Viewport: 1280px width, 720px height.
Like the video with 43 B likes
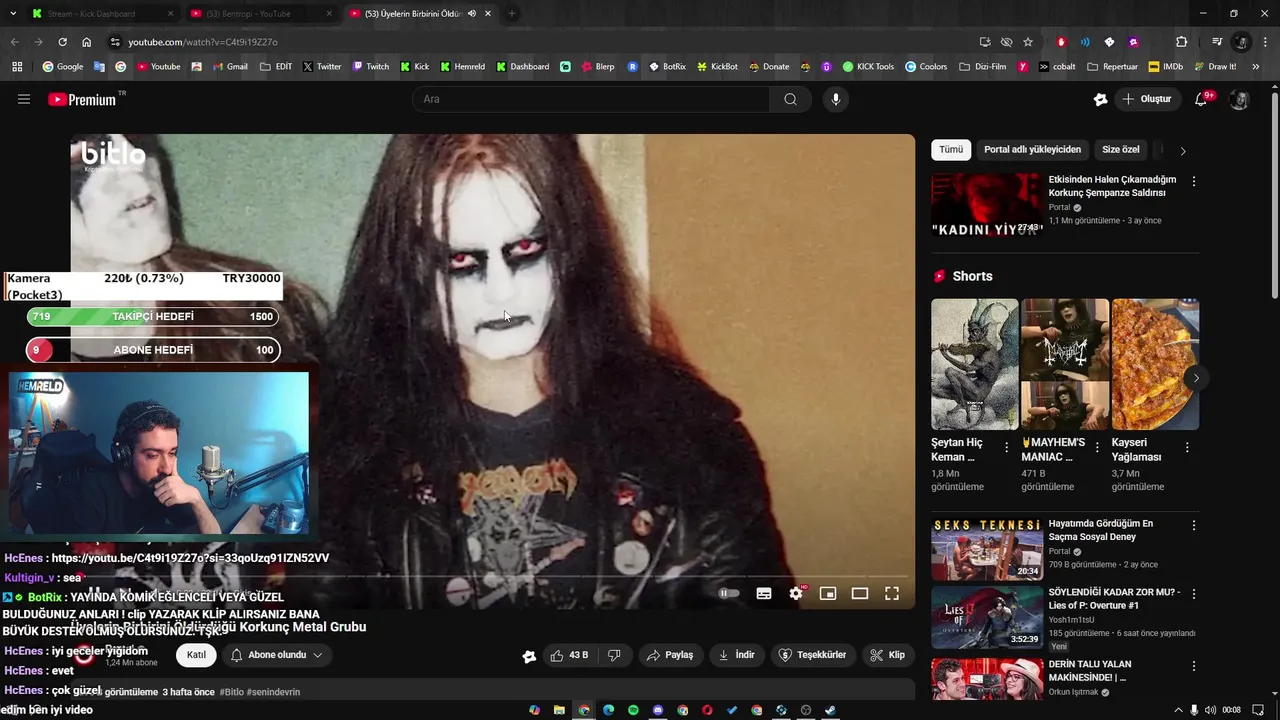coord(568,655)
